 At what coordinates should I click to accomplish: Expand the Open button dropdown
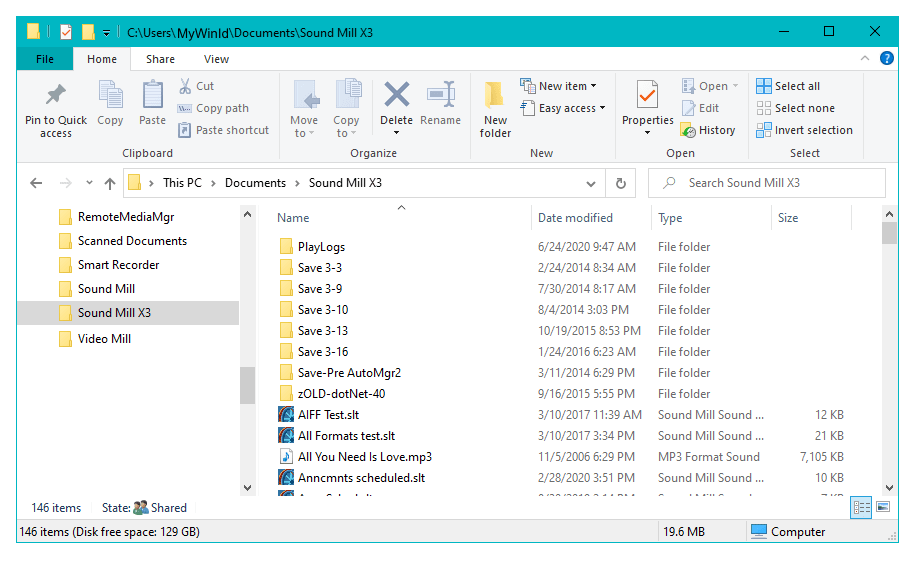(735, 86)
